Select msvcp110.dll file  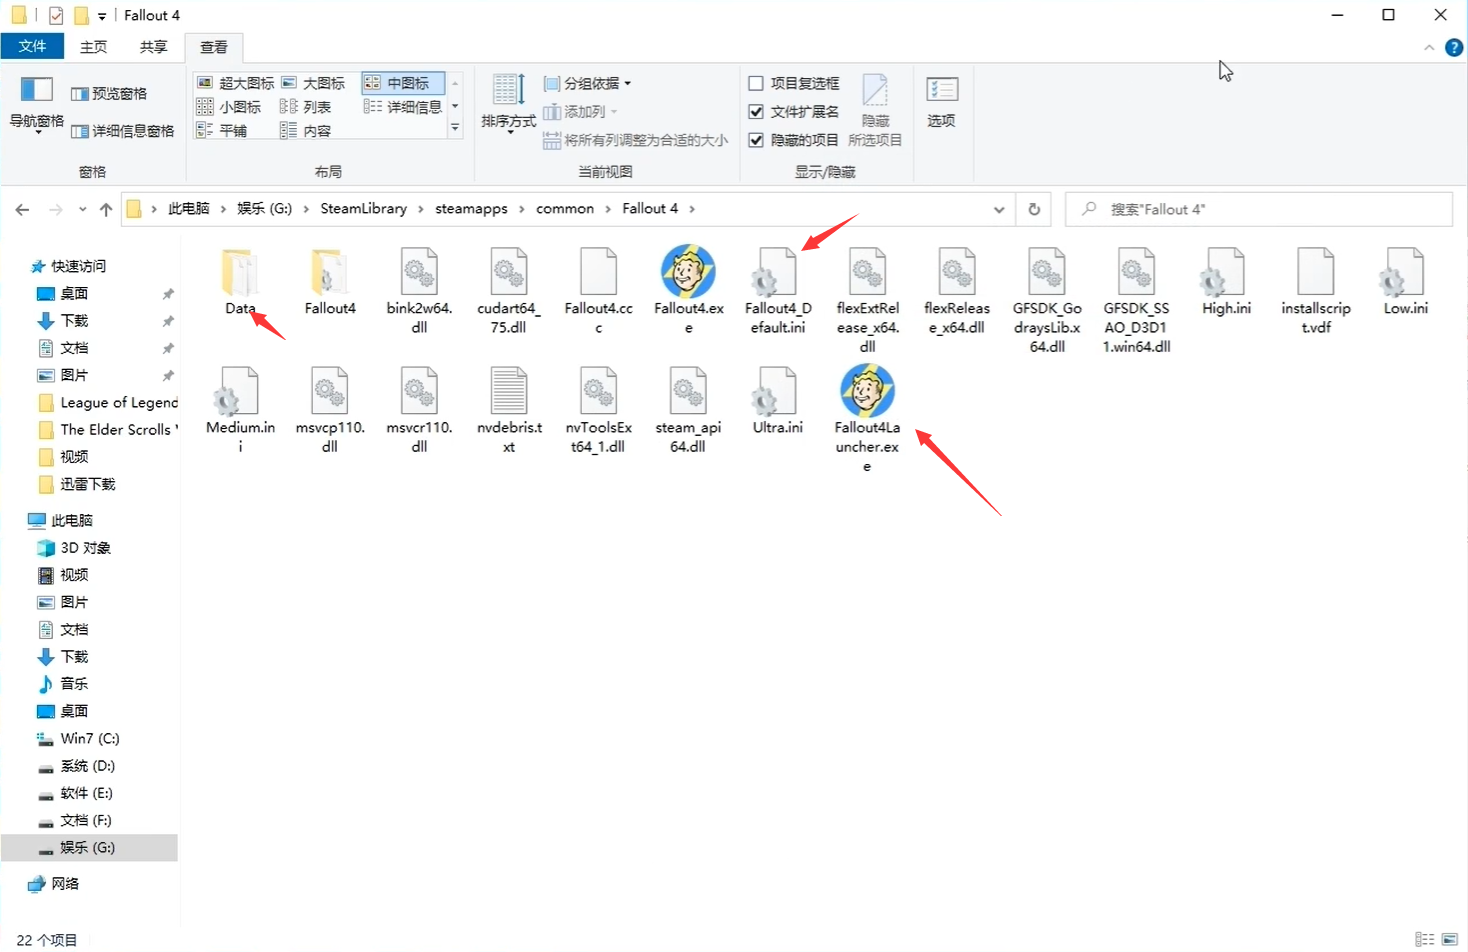pyautogui.click(x=330, y=409)
